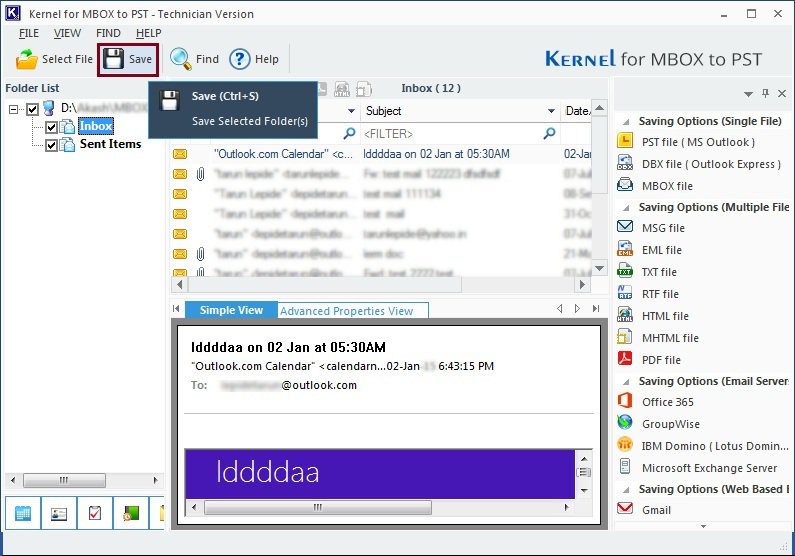
Task: Open Help from the toolbar question icon
Action: pyautogui.click(x=239, y=59)
